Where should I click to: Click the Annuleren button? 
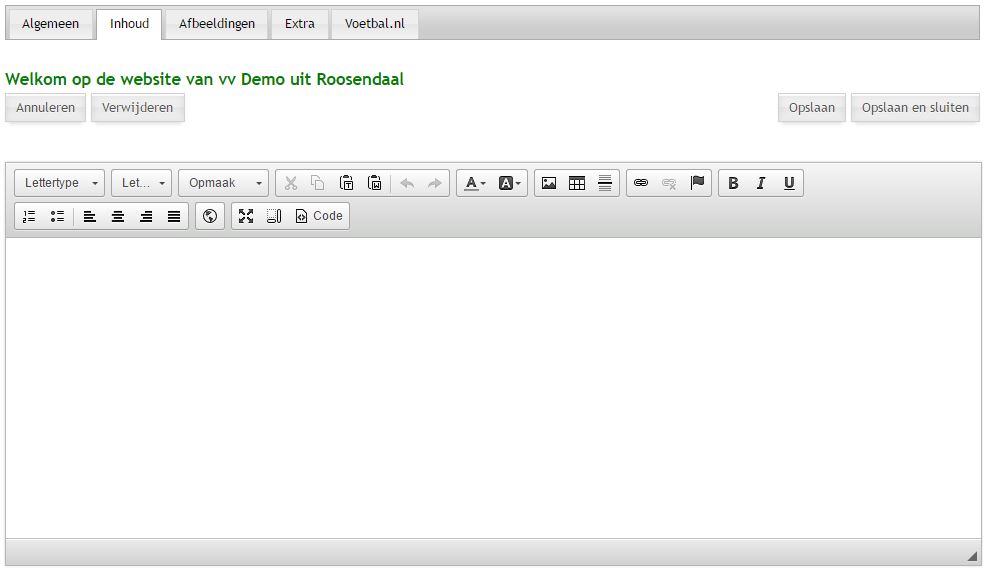pyautogui.click(x=45, y=108)
